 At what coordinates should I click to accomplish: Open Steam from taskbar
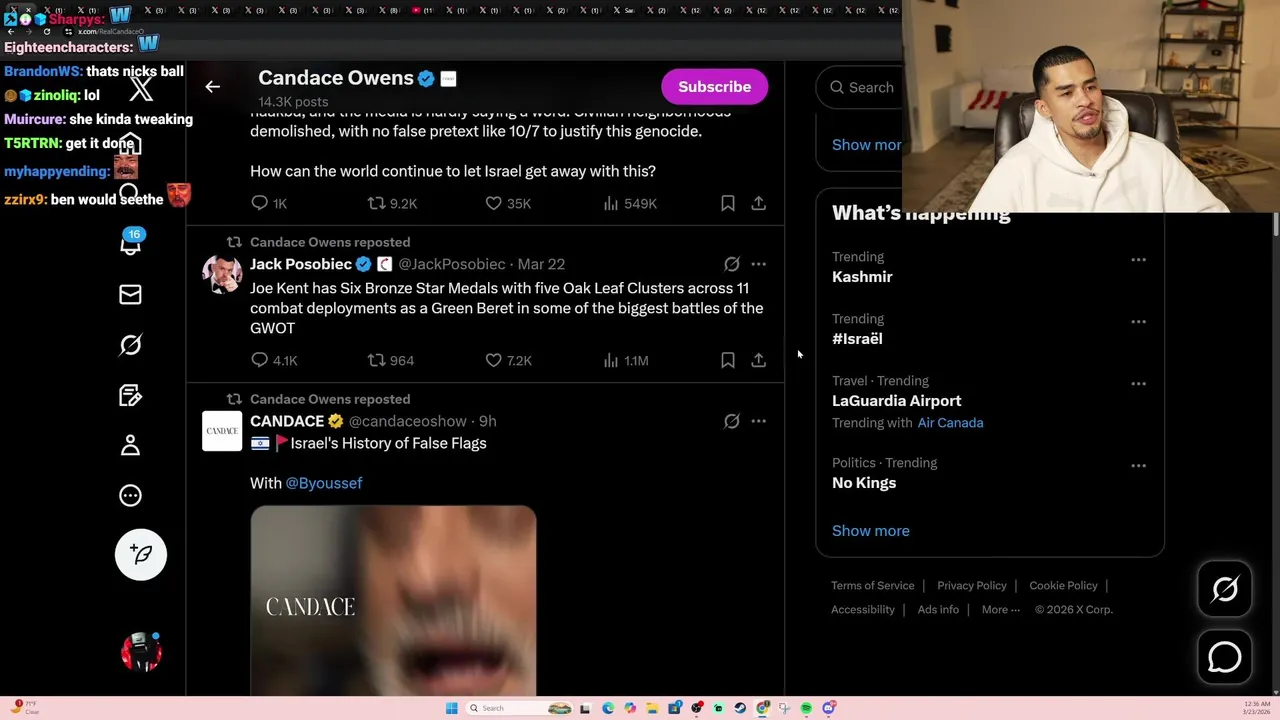pyautogui.click(x=740, y=708)
